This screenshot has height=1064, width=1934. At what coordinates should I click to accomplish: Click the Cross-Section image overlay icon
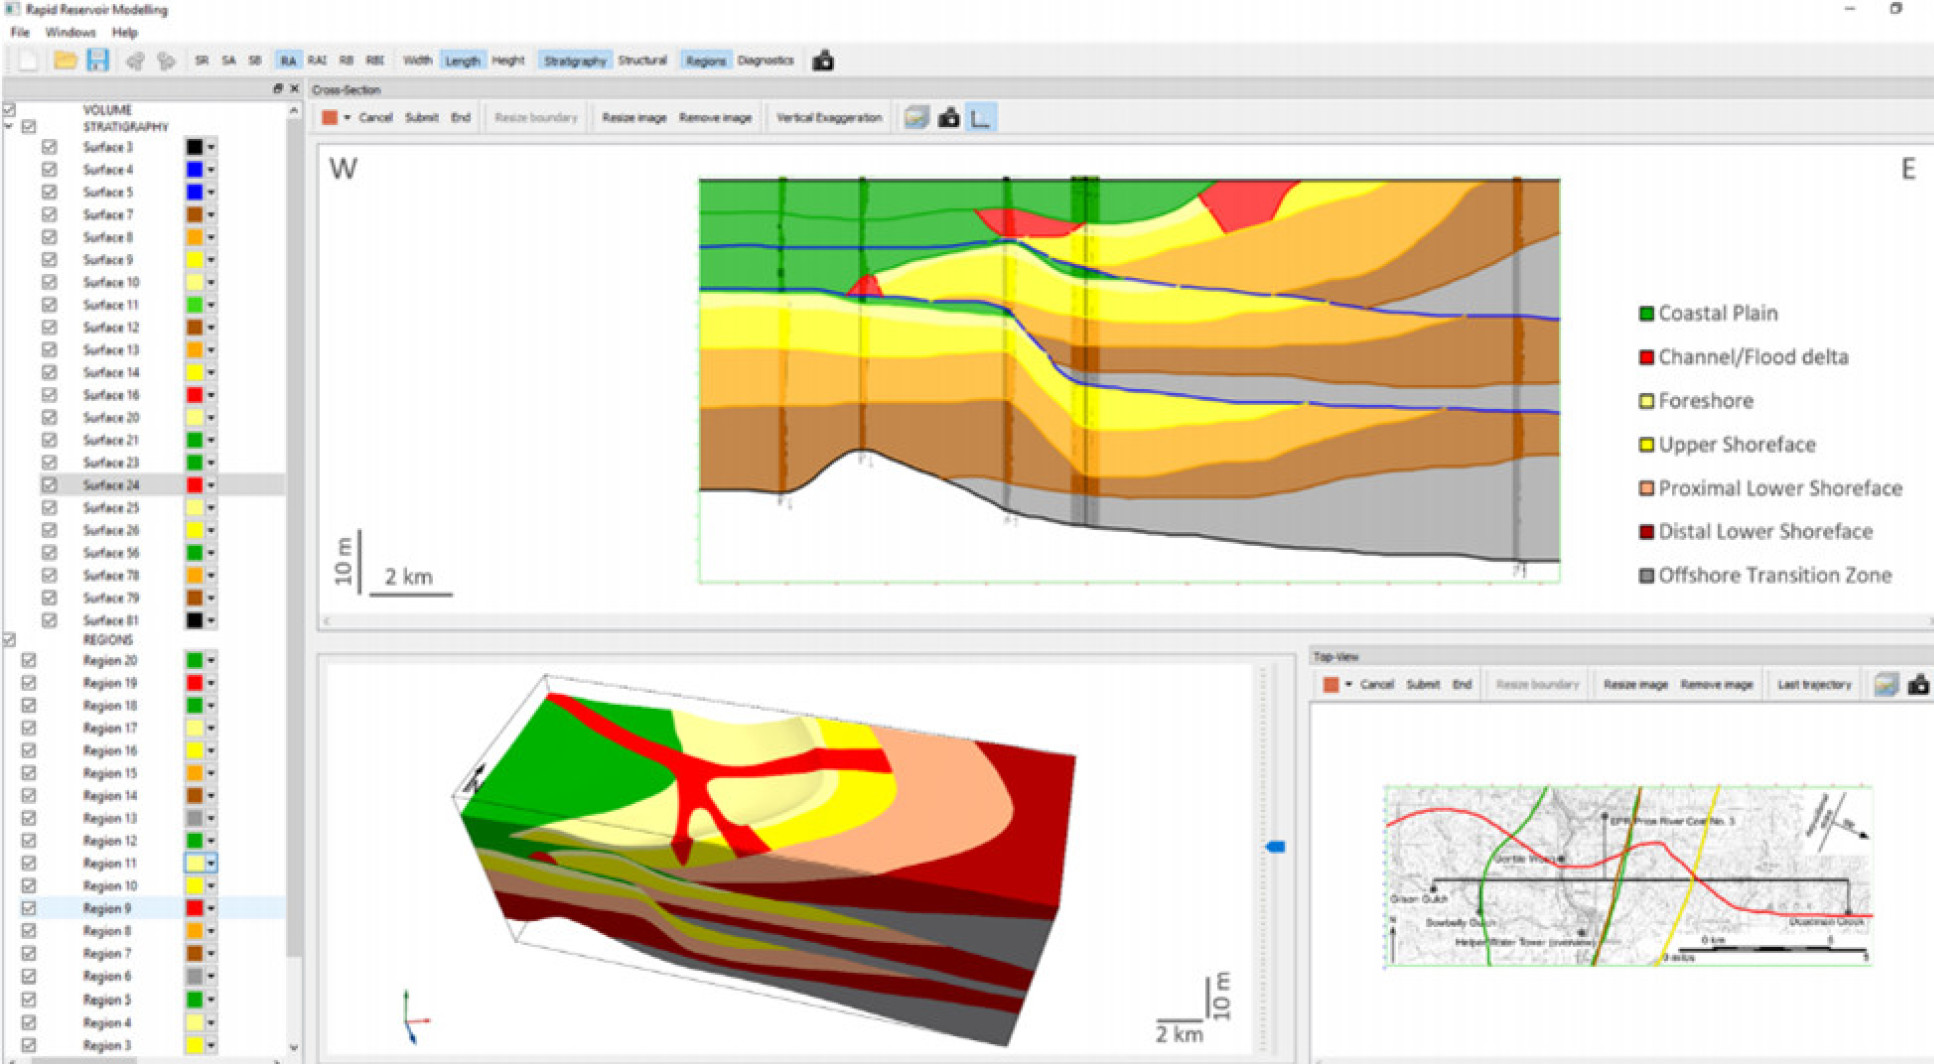click(x=915, y=118)
